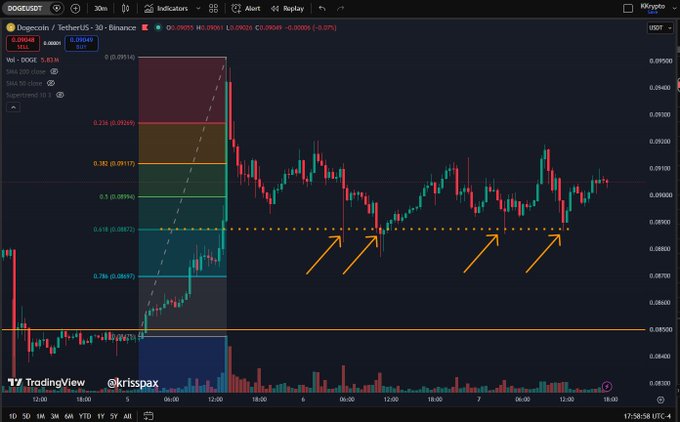Image resolution: width=680 pixels, height=422 pixels.
Task: Create an Alert from the top toolbar
Action: (x=246, y=8)
